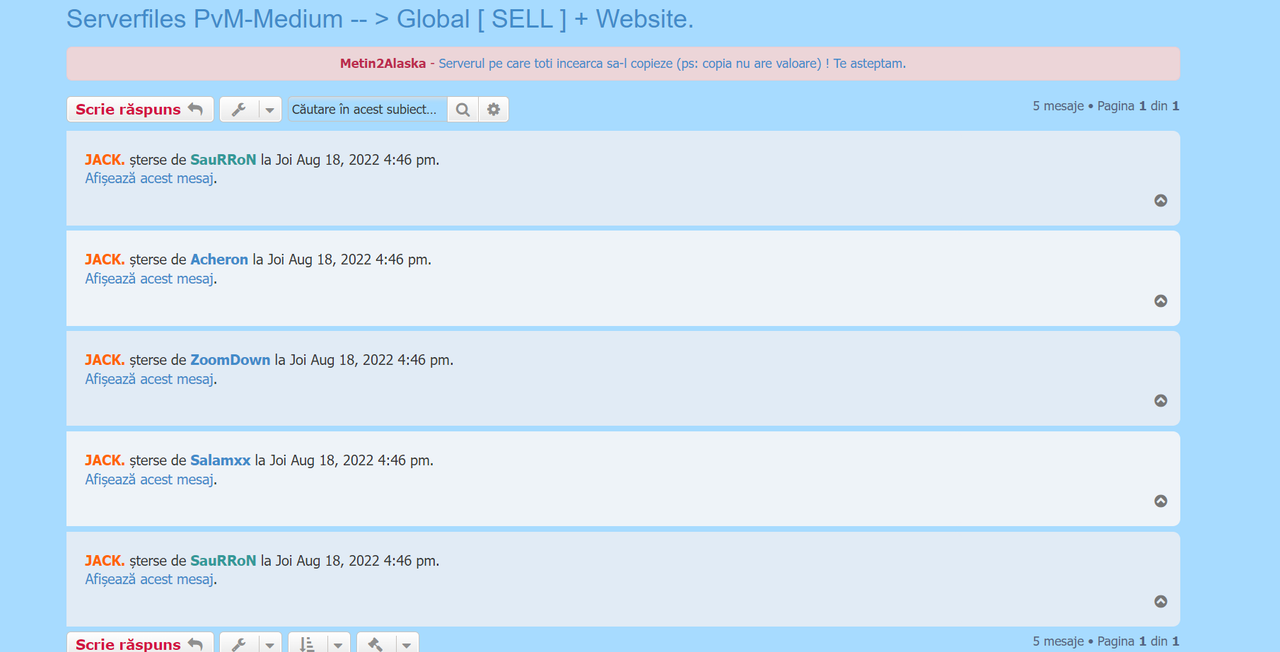Focus the Căutare în acest subiect field

(368, 110)
